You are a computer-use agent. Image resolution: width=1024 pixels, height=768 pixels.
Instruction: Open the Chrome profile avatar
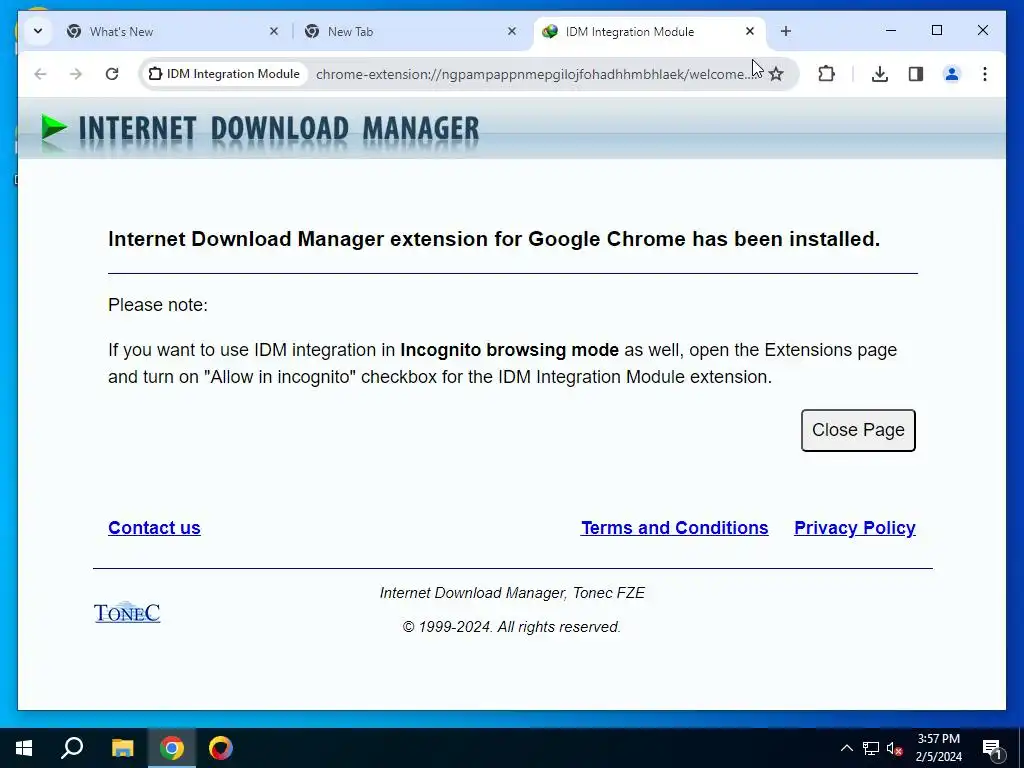[x=952, y=74]
